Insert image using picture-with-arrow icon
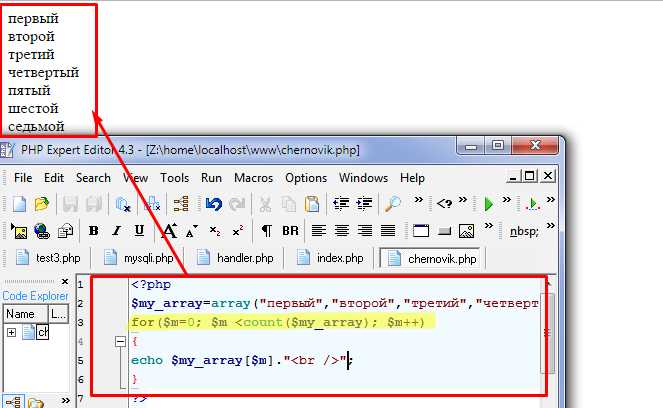 pos(19,231)
